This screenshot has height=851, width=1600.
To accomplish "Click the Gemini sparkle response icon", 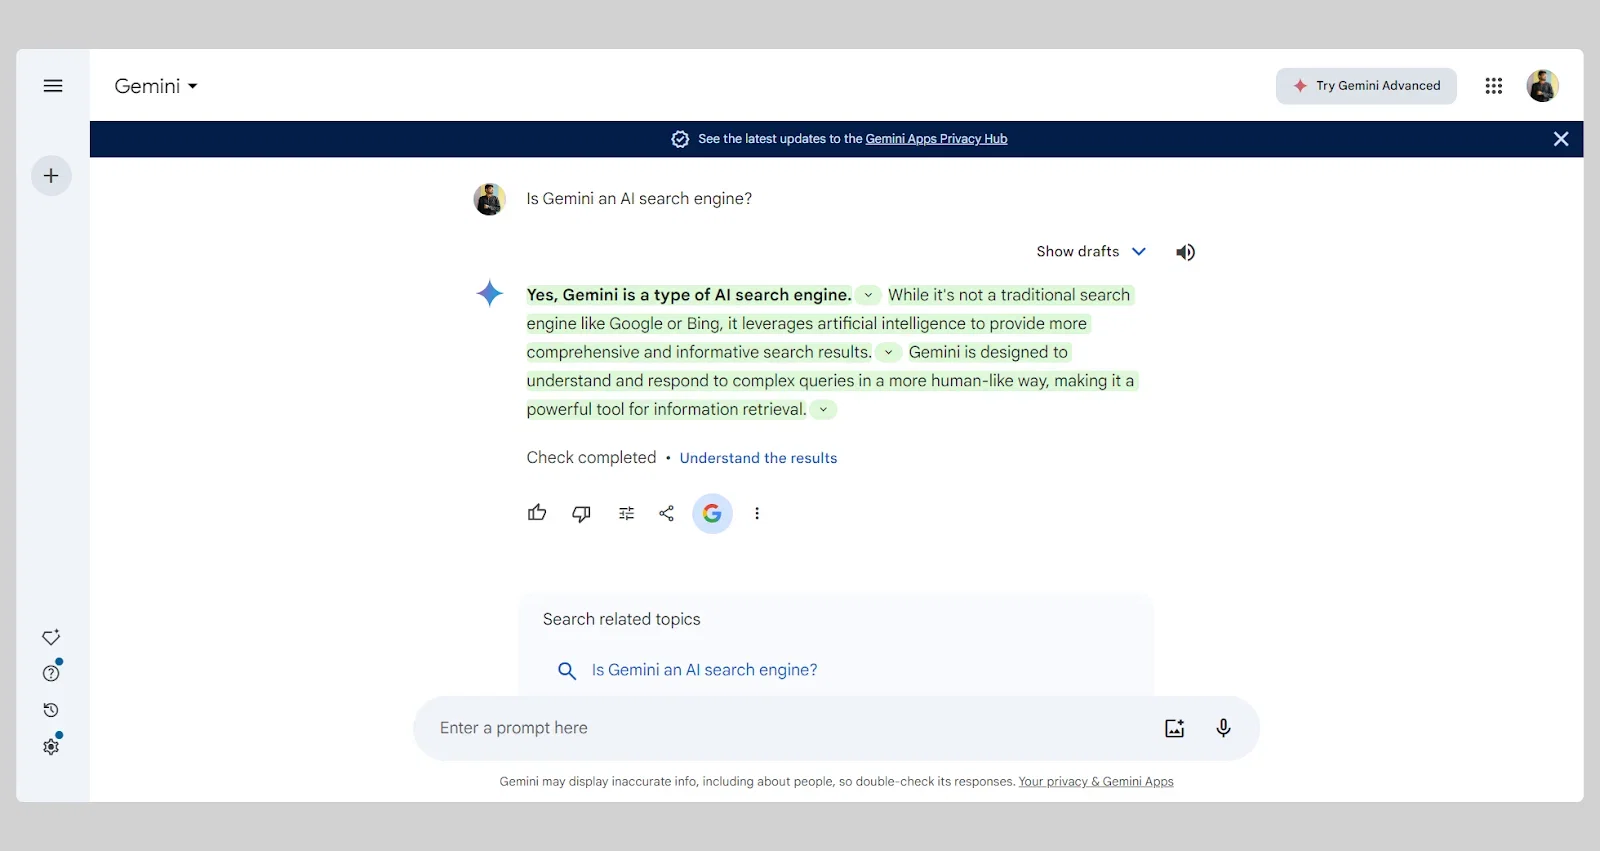I will click(x=490, y=293).
